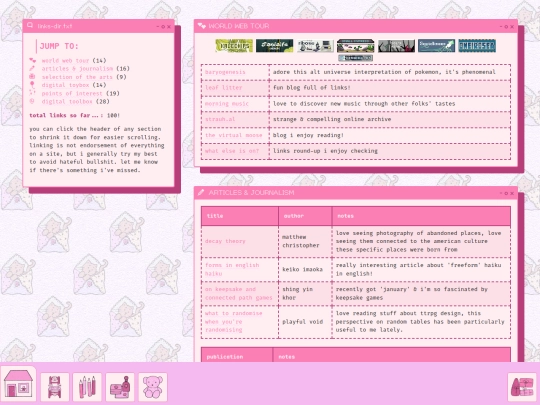
Task: Jump to 'points of interest' section
Action: (x=72, y=93)
